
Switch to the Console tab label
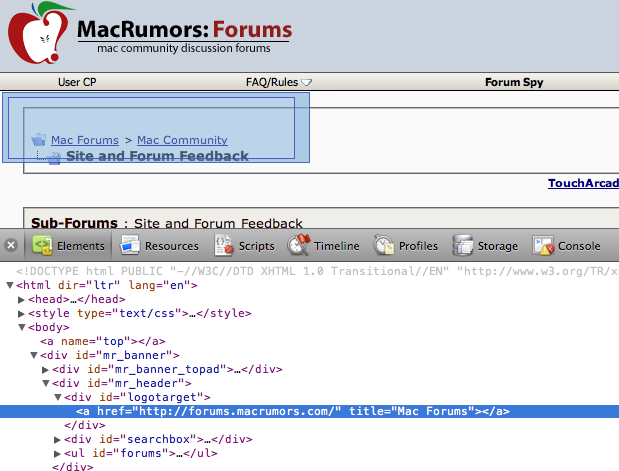click(579, 246)
